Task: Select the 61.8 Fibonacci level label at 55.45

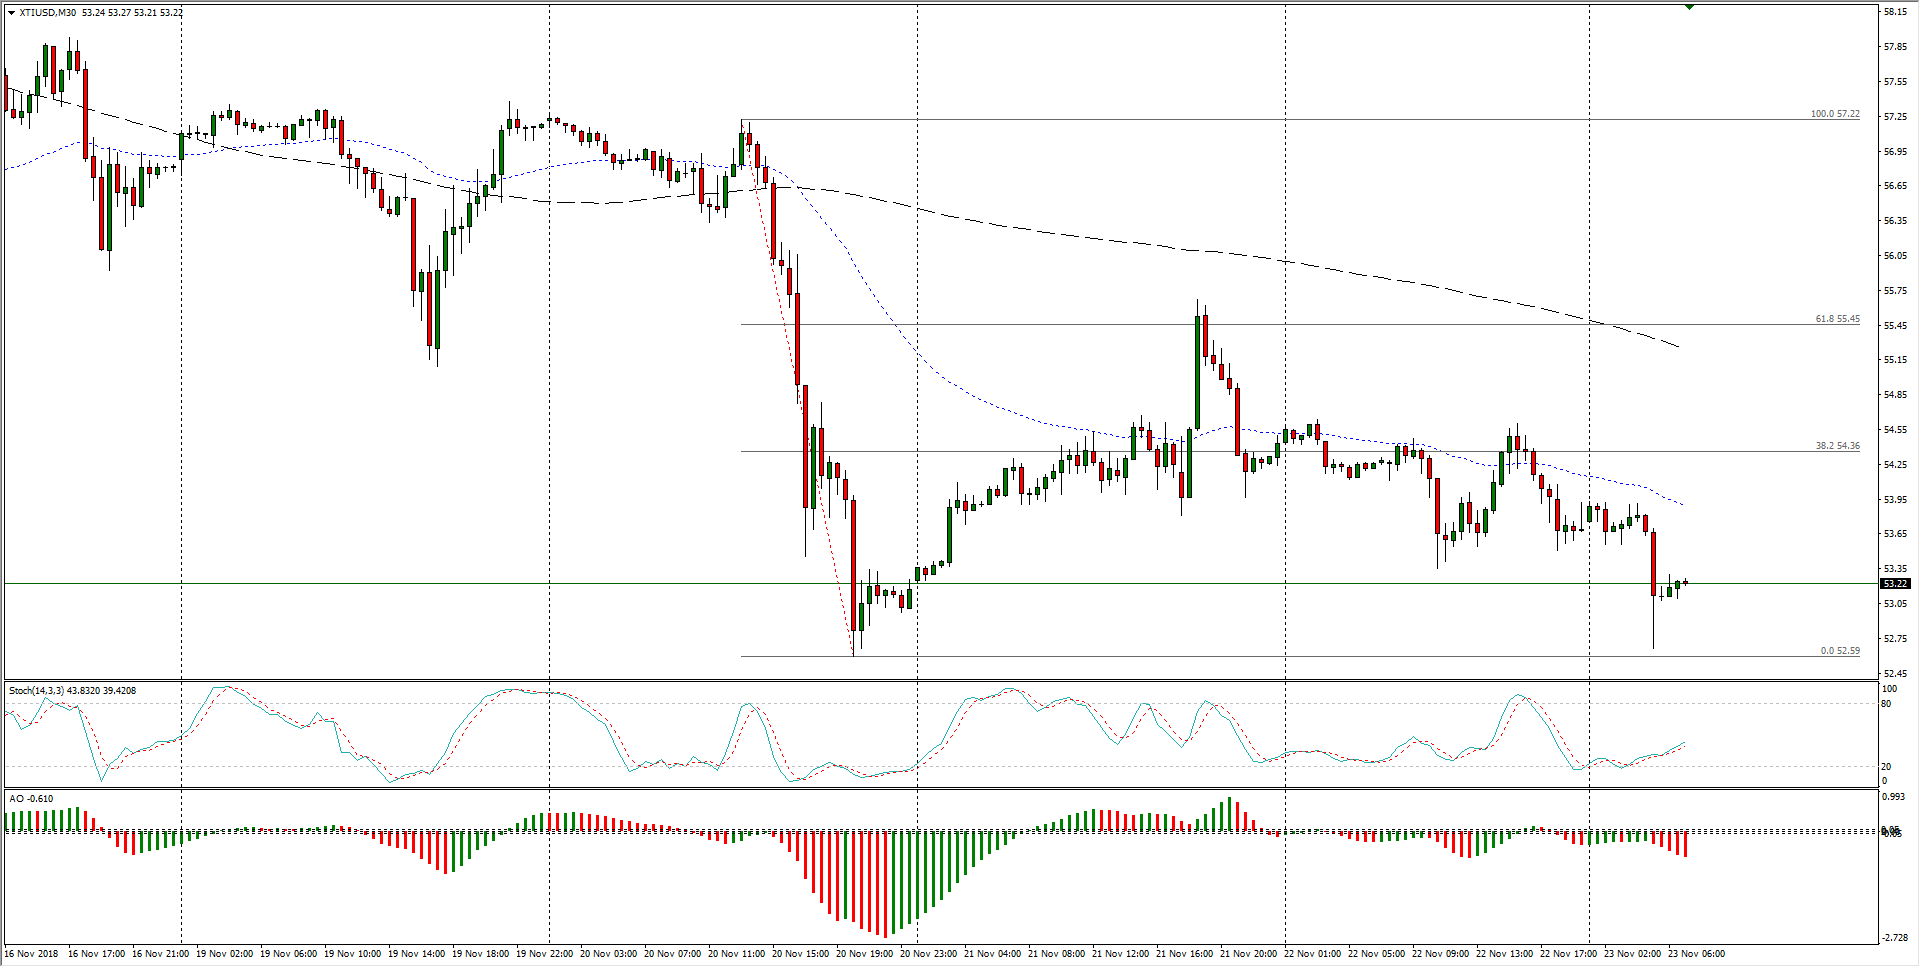Action: tap(1837, 319)
